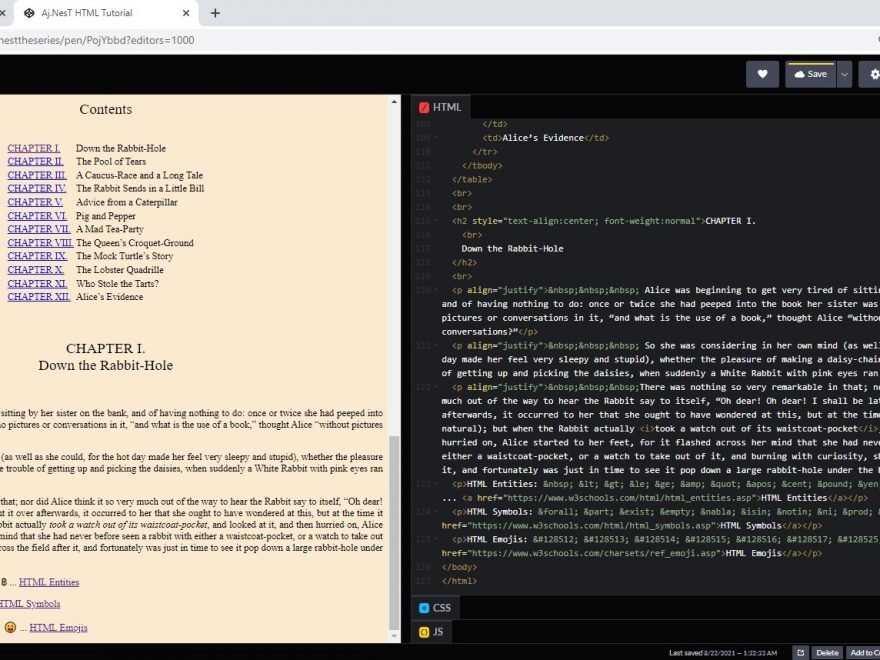Open the pen in a new window using the share icon
Viewport: 880px width, 660px height.
click(x=800, y=652)
